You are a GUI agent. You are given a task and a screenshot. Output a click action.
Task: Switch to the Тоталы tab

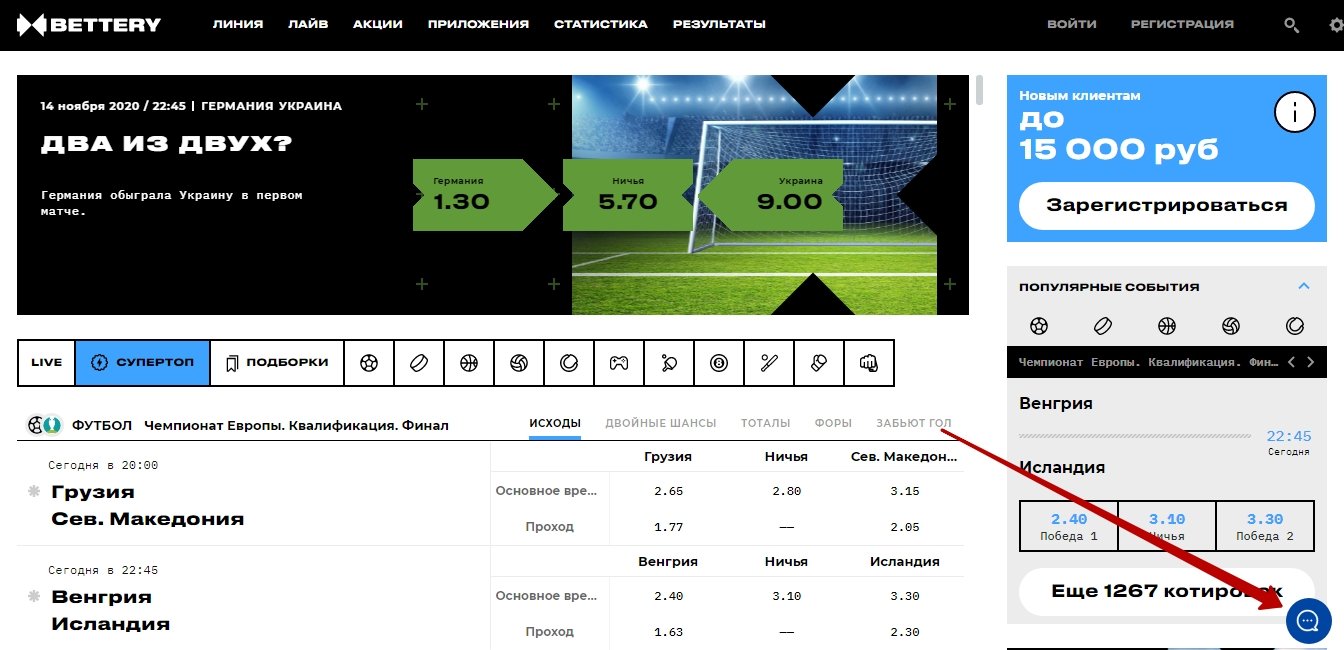click(765, 423)
